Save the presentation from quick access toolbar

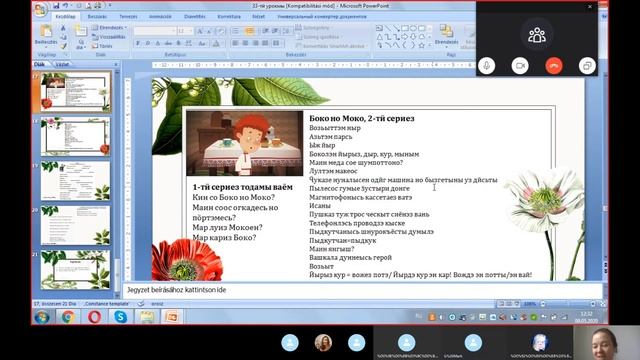56,6
